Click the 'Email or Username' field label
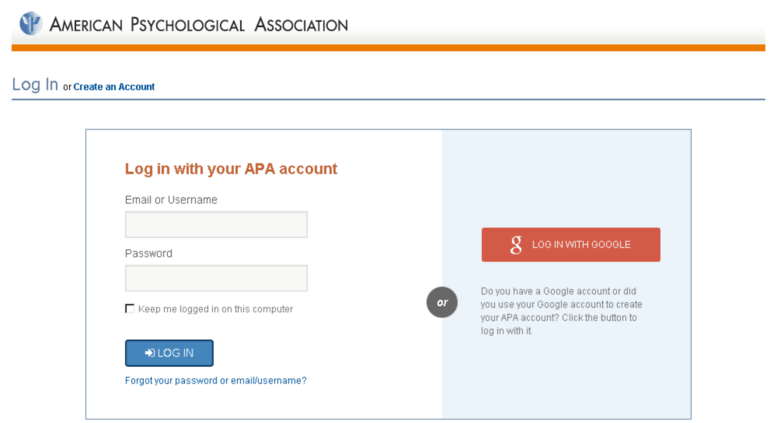The height and width of the screenshot is (423, 777). pos(171,200)
